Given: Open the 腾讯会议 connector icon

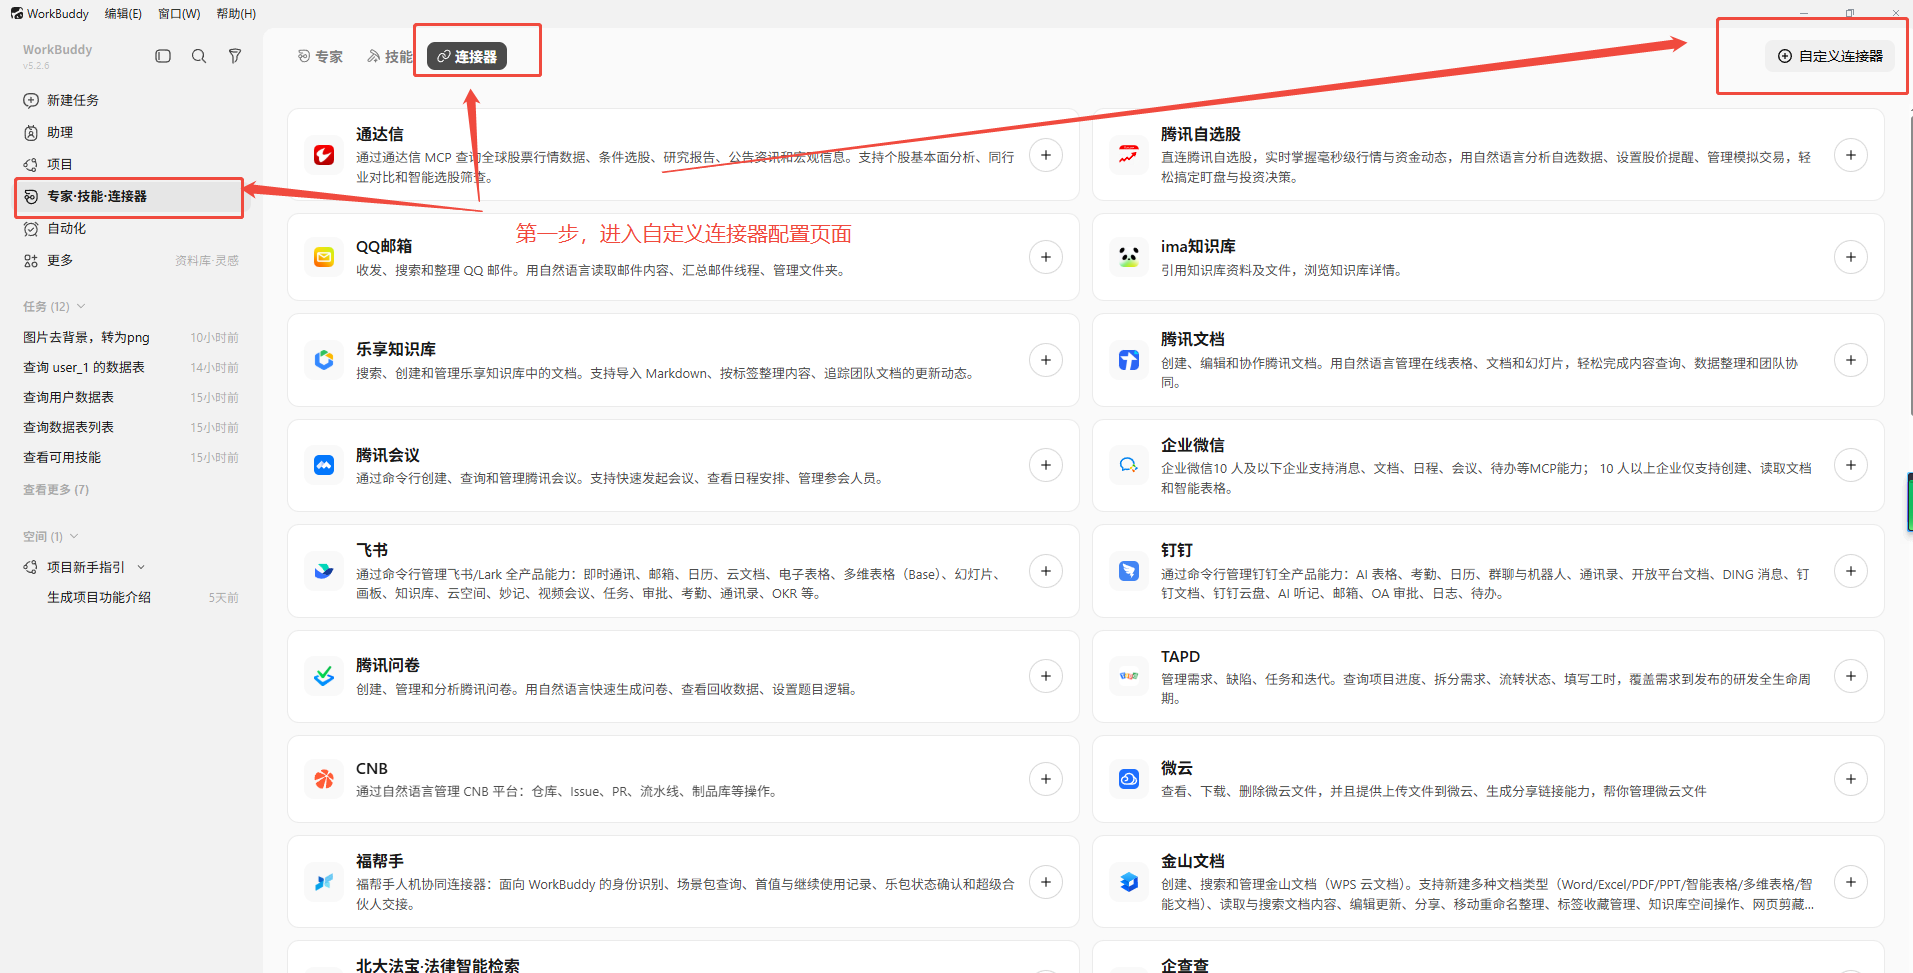Looking at the screenshot, I should point(324,465).
